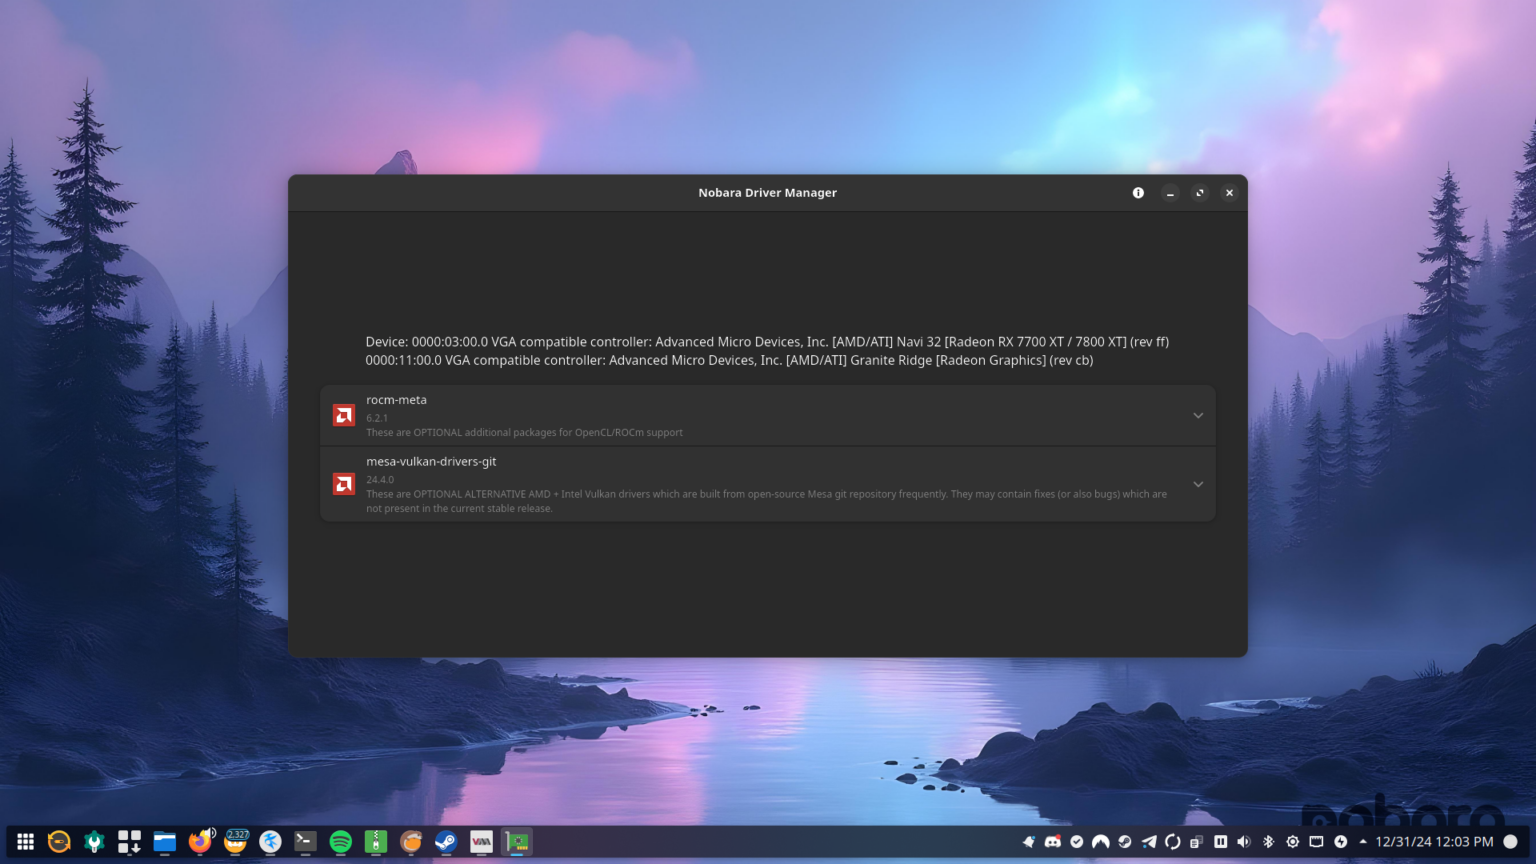Launch Steam from the taskbar
Viewport: 1536px width, 864px height.
[445, 841]
